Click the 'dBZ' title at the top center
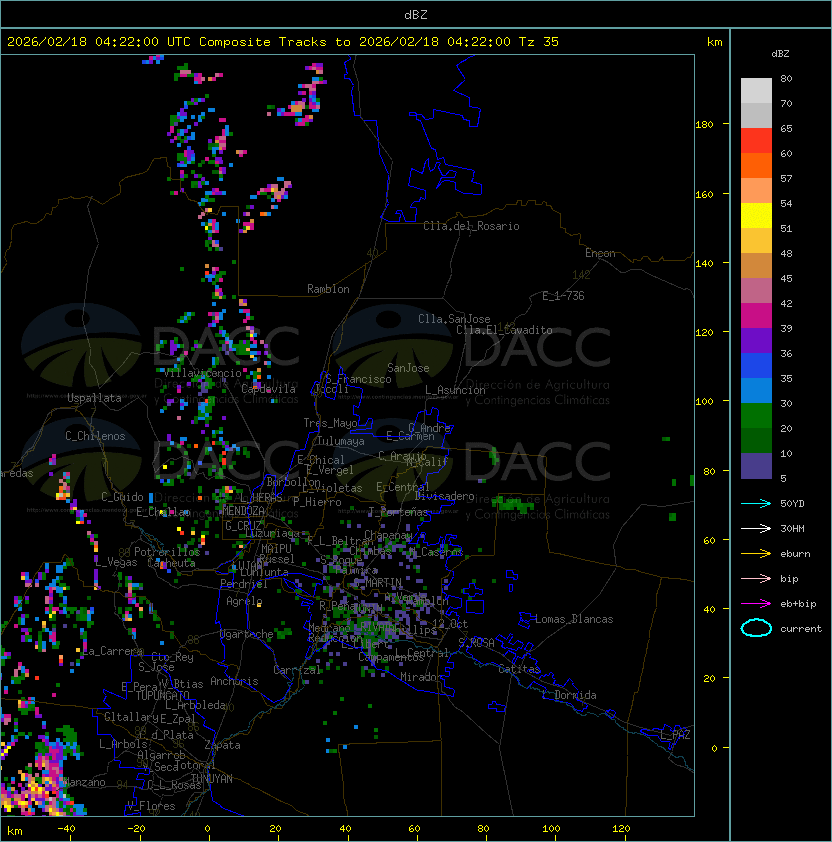This screenshot has height=842, width=832. click(416, 14)
